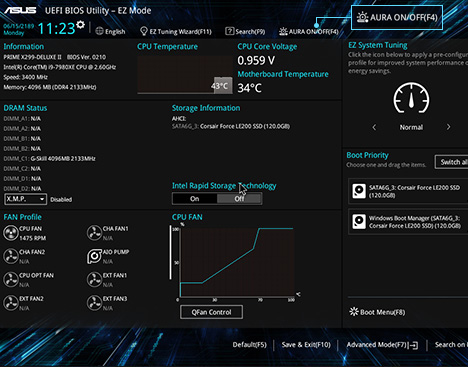Click the EZ Tuning Wizard lightbulb icon
Image resolution: width=468 pixels, height=367 pixels.
pyautogui.click(x=144, y=31)
